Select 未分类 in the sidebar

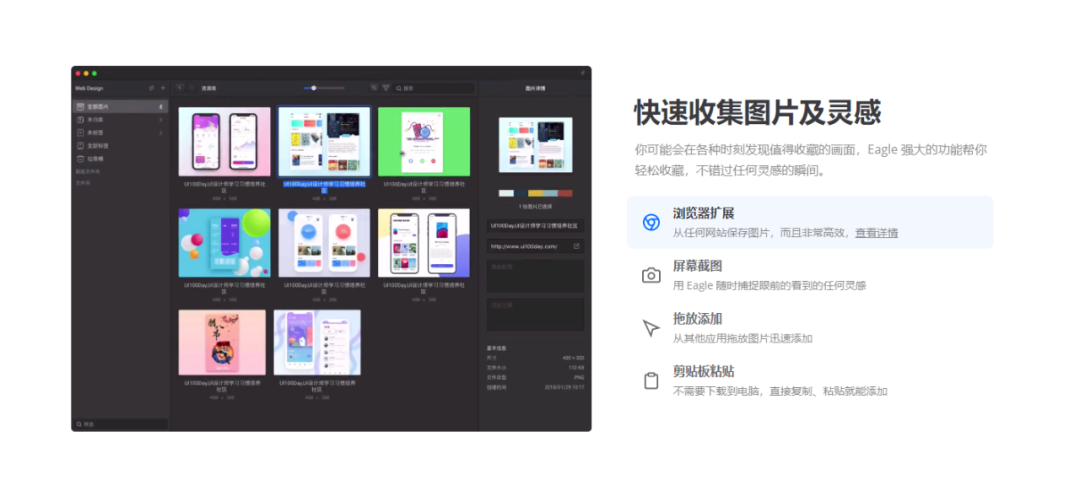[x=121, y=120]
